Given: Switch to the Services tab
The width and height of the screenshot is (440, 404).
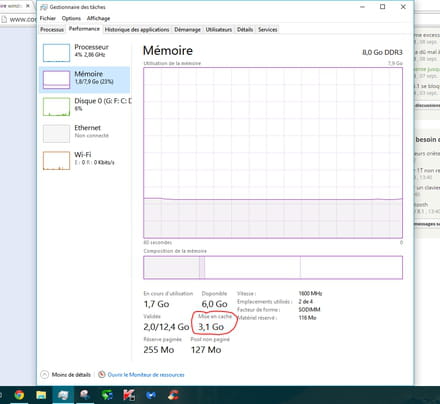Looking at the screenshot, I should (268, 30).
